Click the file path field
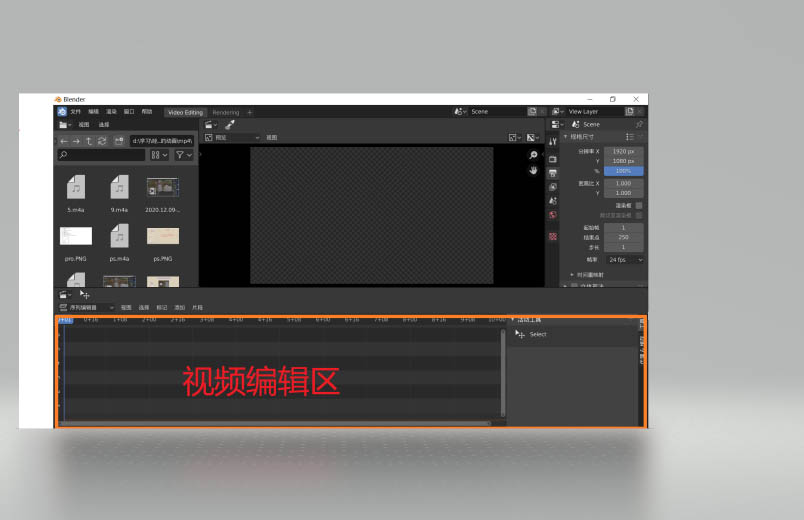 point(162,141)
